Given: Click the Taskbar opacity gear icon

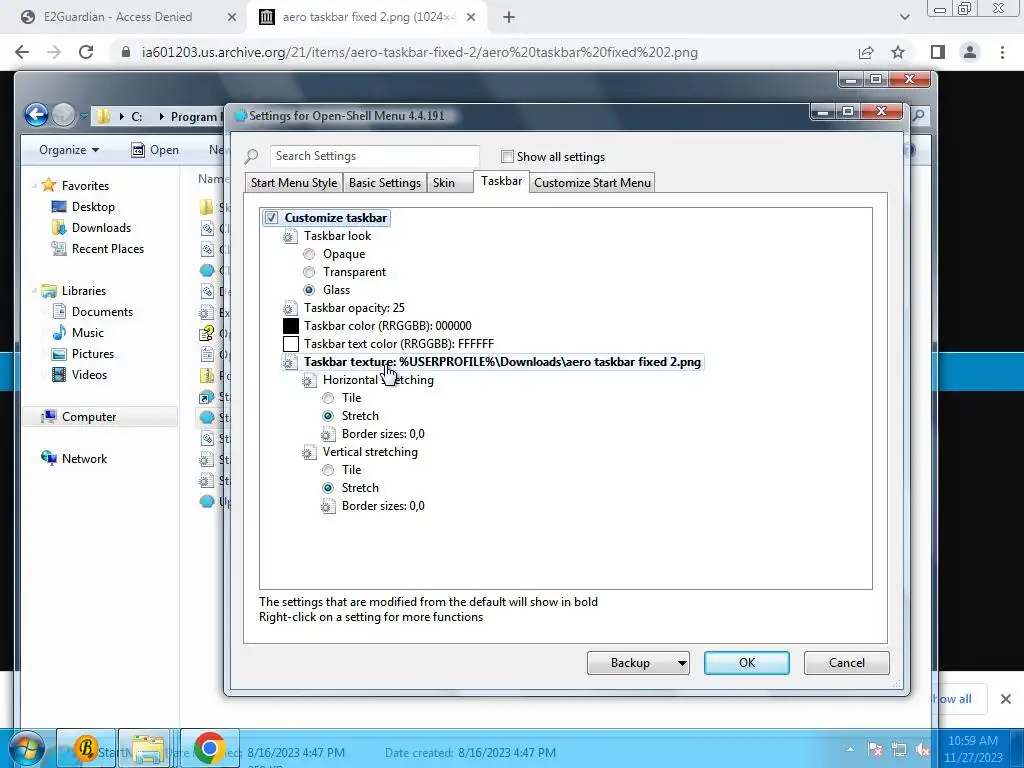Looking at the screenshot, I should 290,308.
